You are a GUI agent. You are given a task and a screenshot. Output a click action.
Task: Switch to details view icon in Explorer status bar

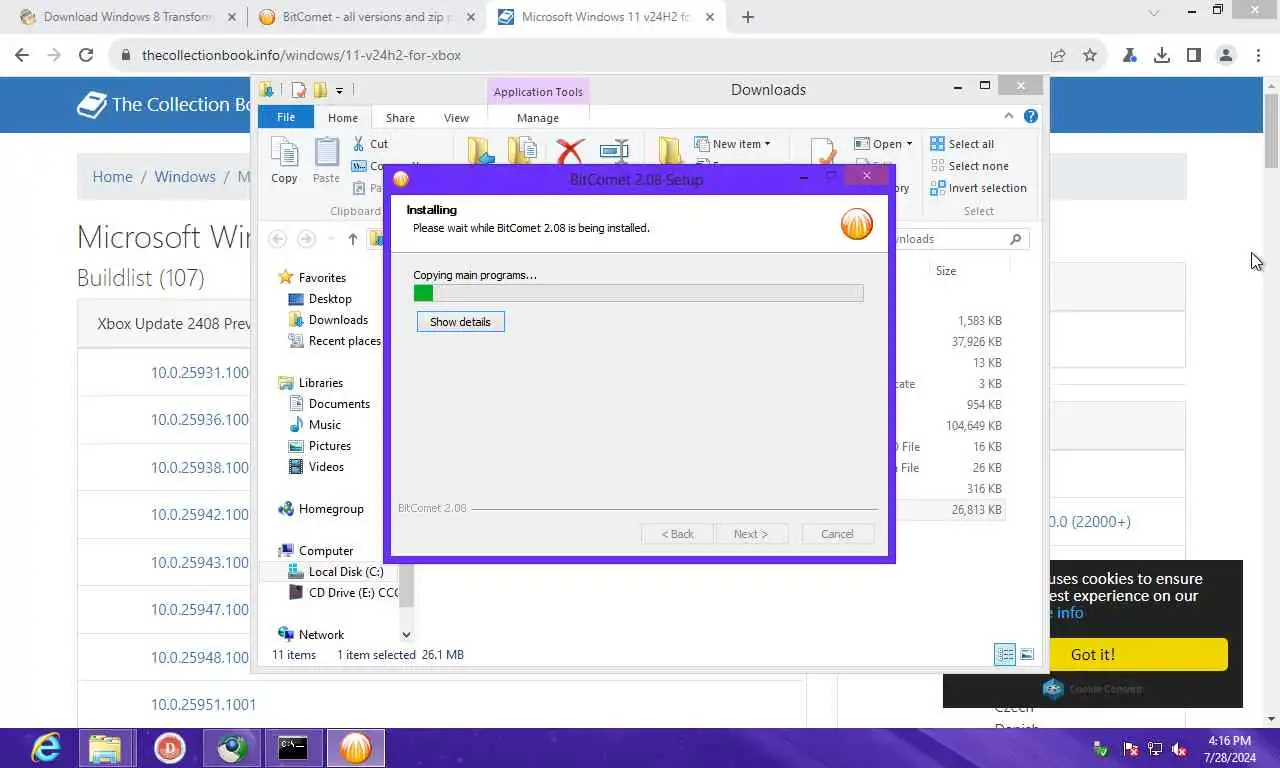click(1005, 655)
